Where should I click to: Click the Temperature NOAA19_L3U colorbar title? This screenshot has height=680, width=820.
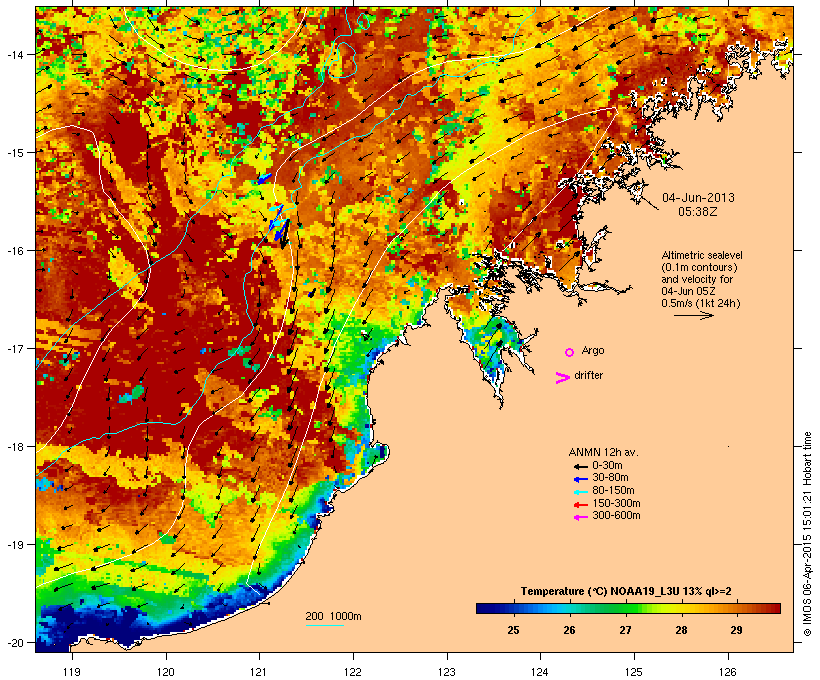click(626, 591)
